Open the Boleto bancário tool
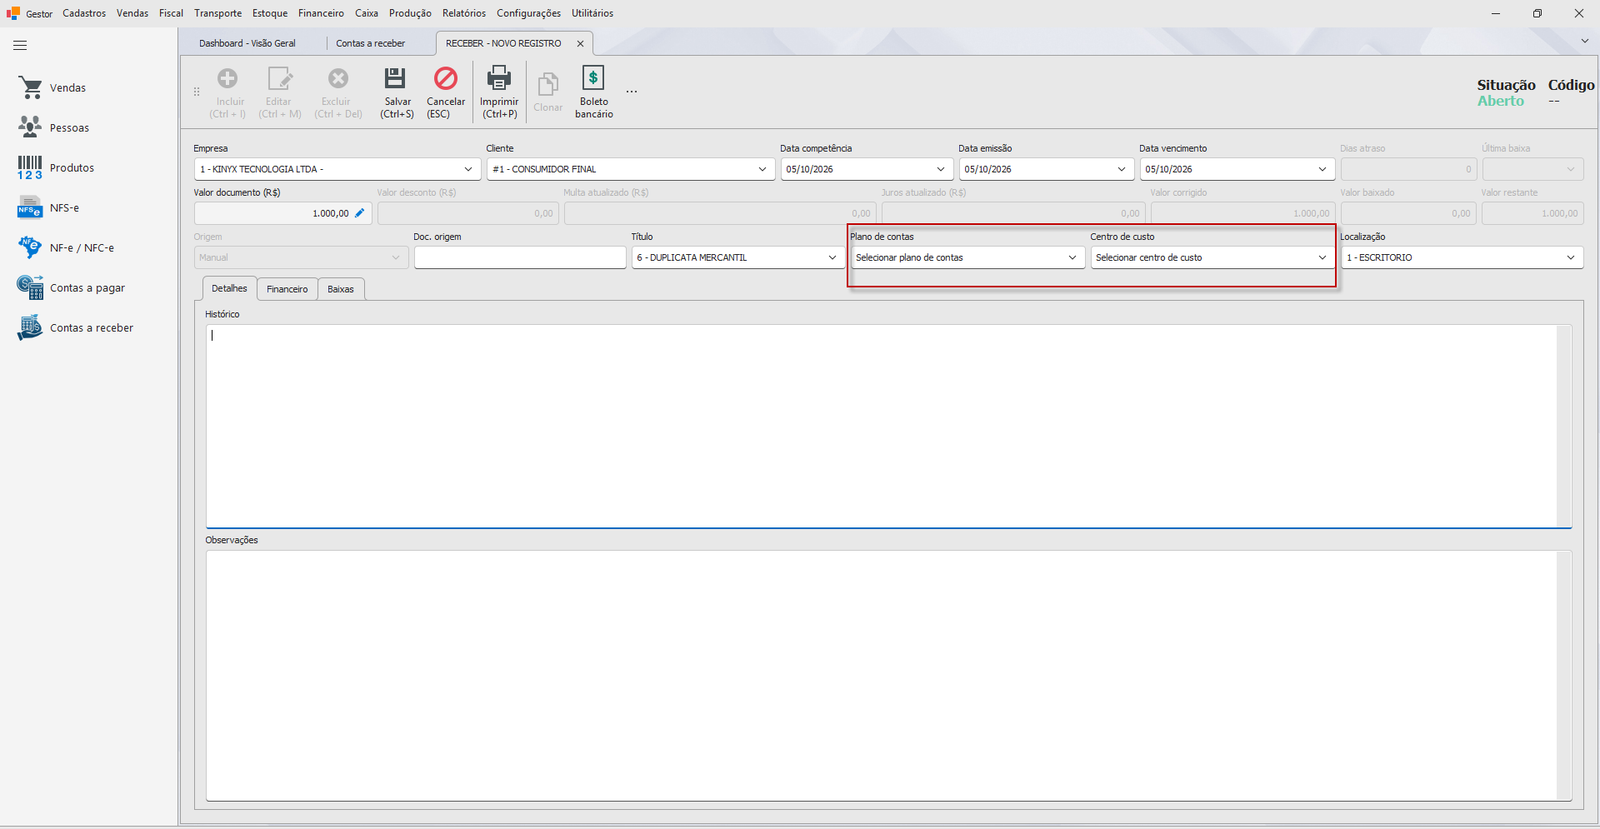This screenshot has height=829, width=1600. pos(593,92)
